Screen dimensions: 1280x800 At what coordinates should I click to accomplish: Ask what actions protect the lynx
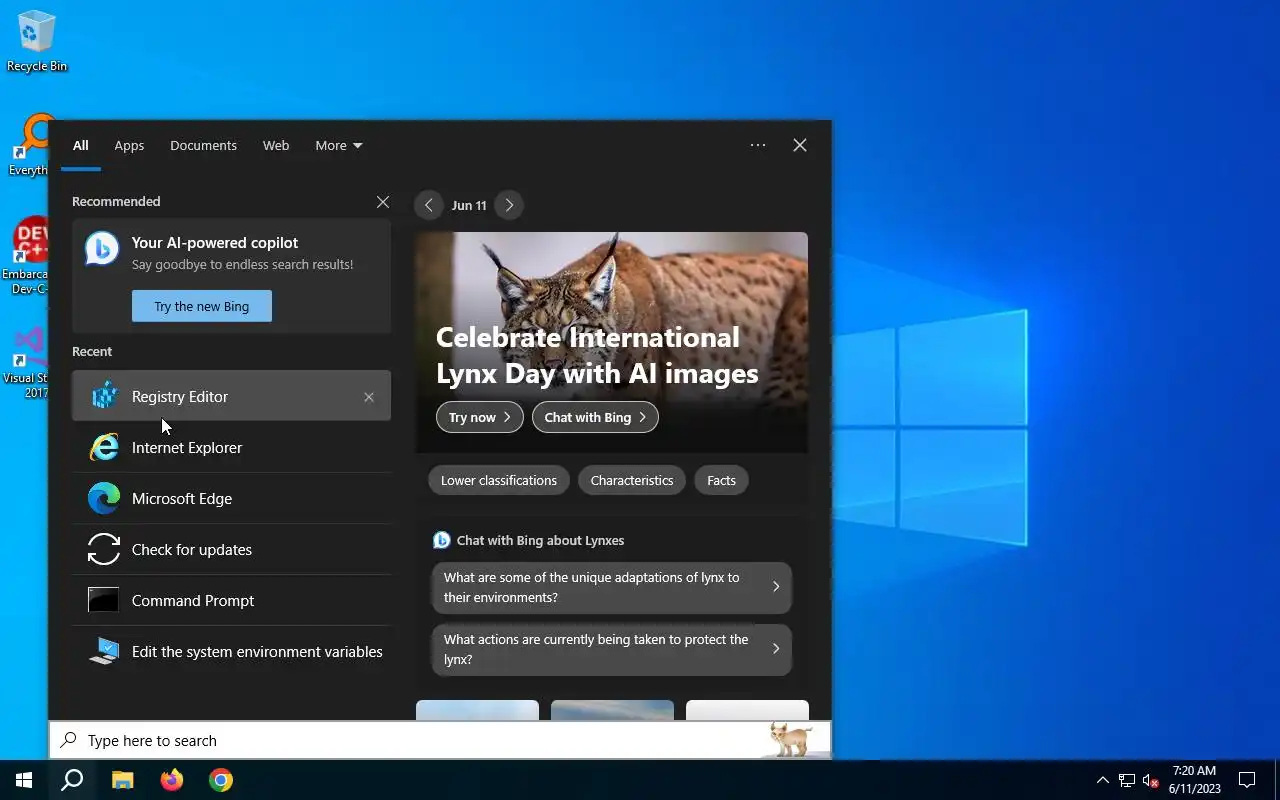(612, 649)
